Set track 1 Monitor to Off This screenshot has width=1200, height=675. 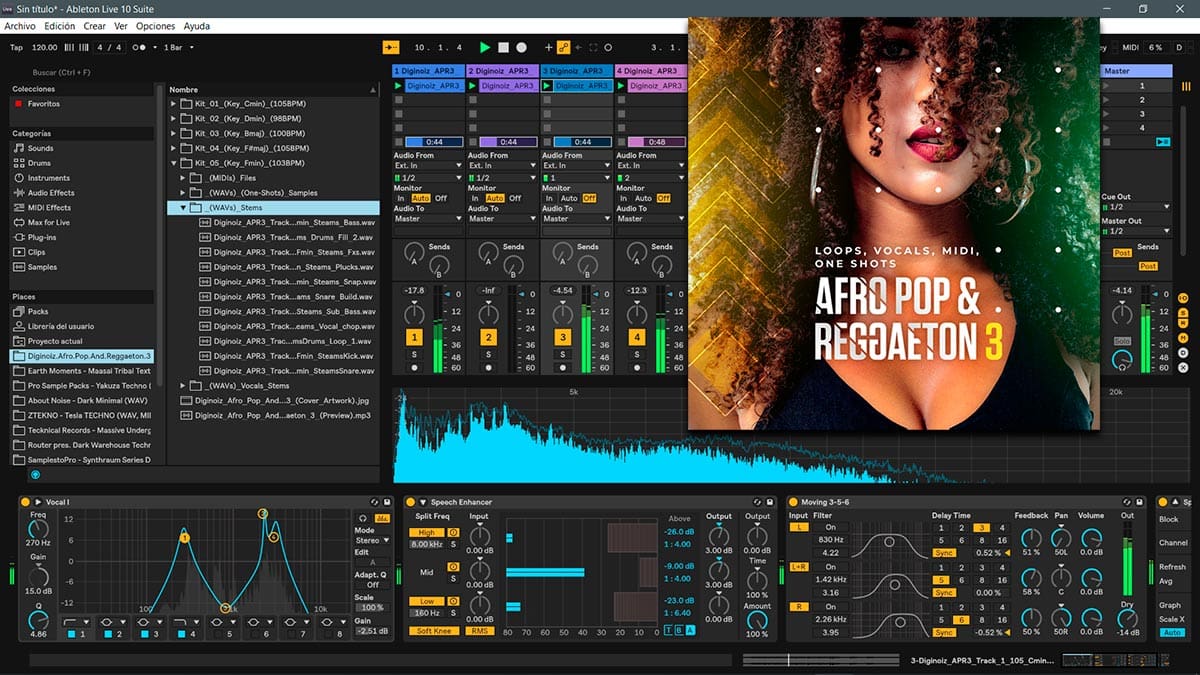tap(441, 198)
